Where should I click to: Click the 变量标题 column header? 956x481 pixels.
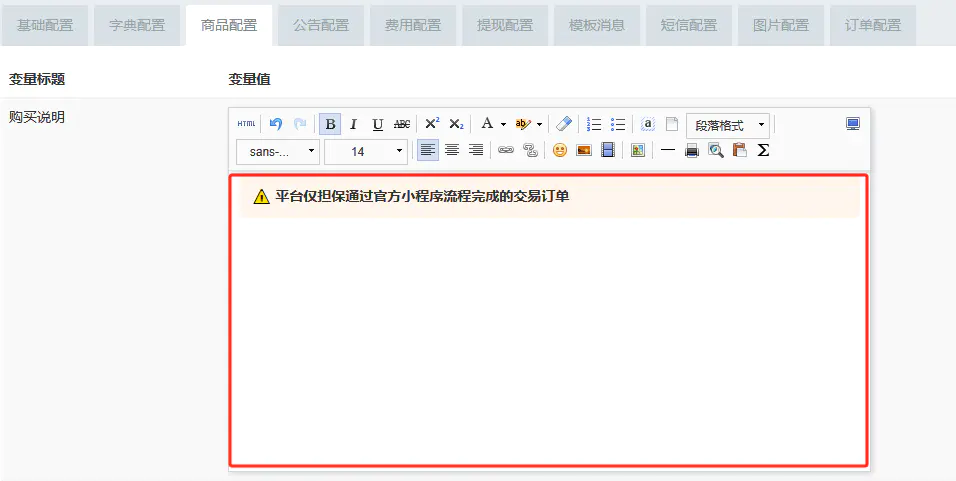pos(37,79)
